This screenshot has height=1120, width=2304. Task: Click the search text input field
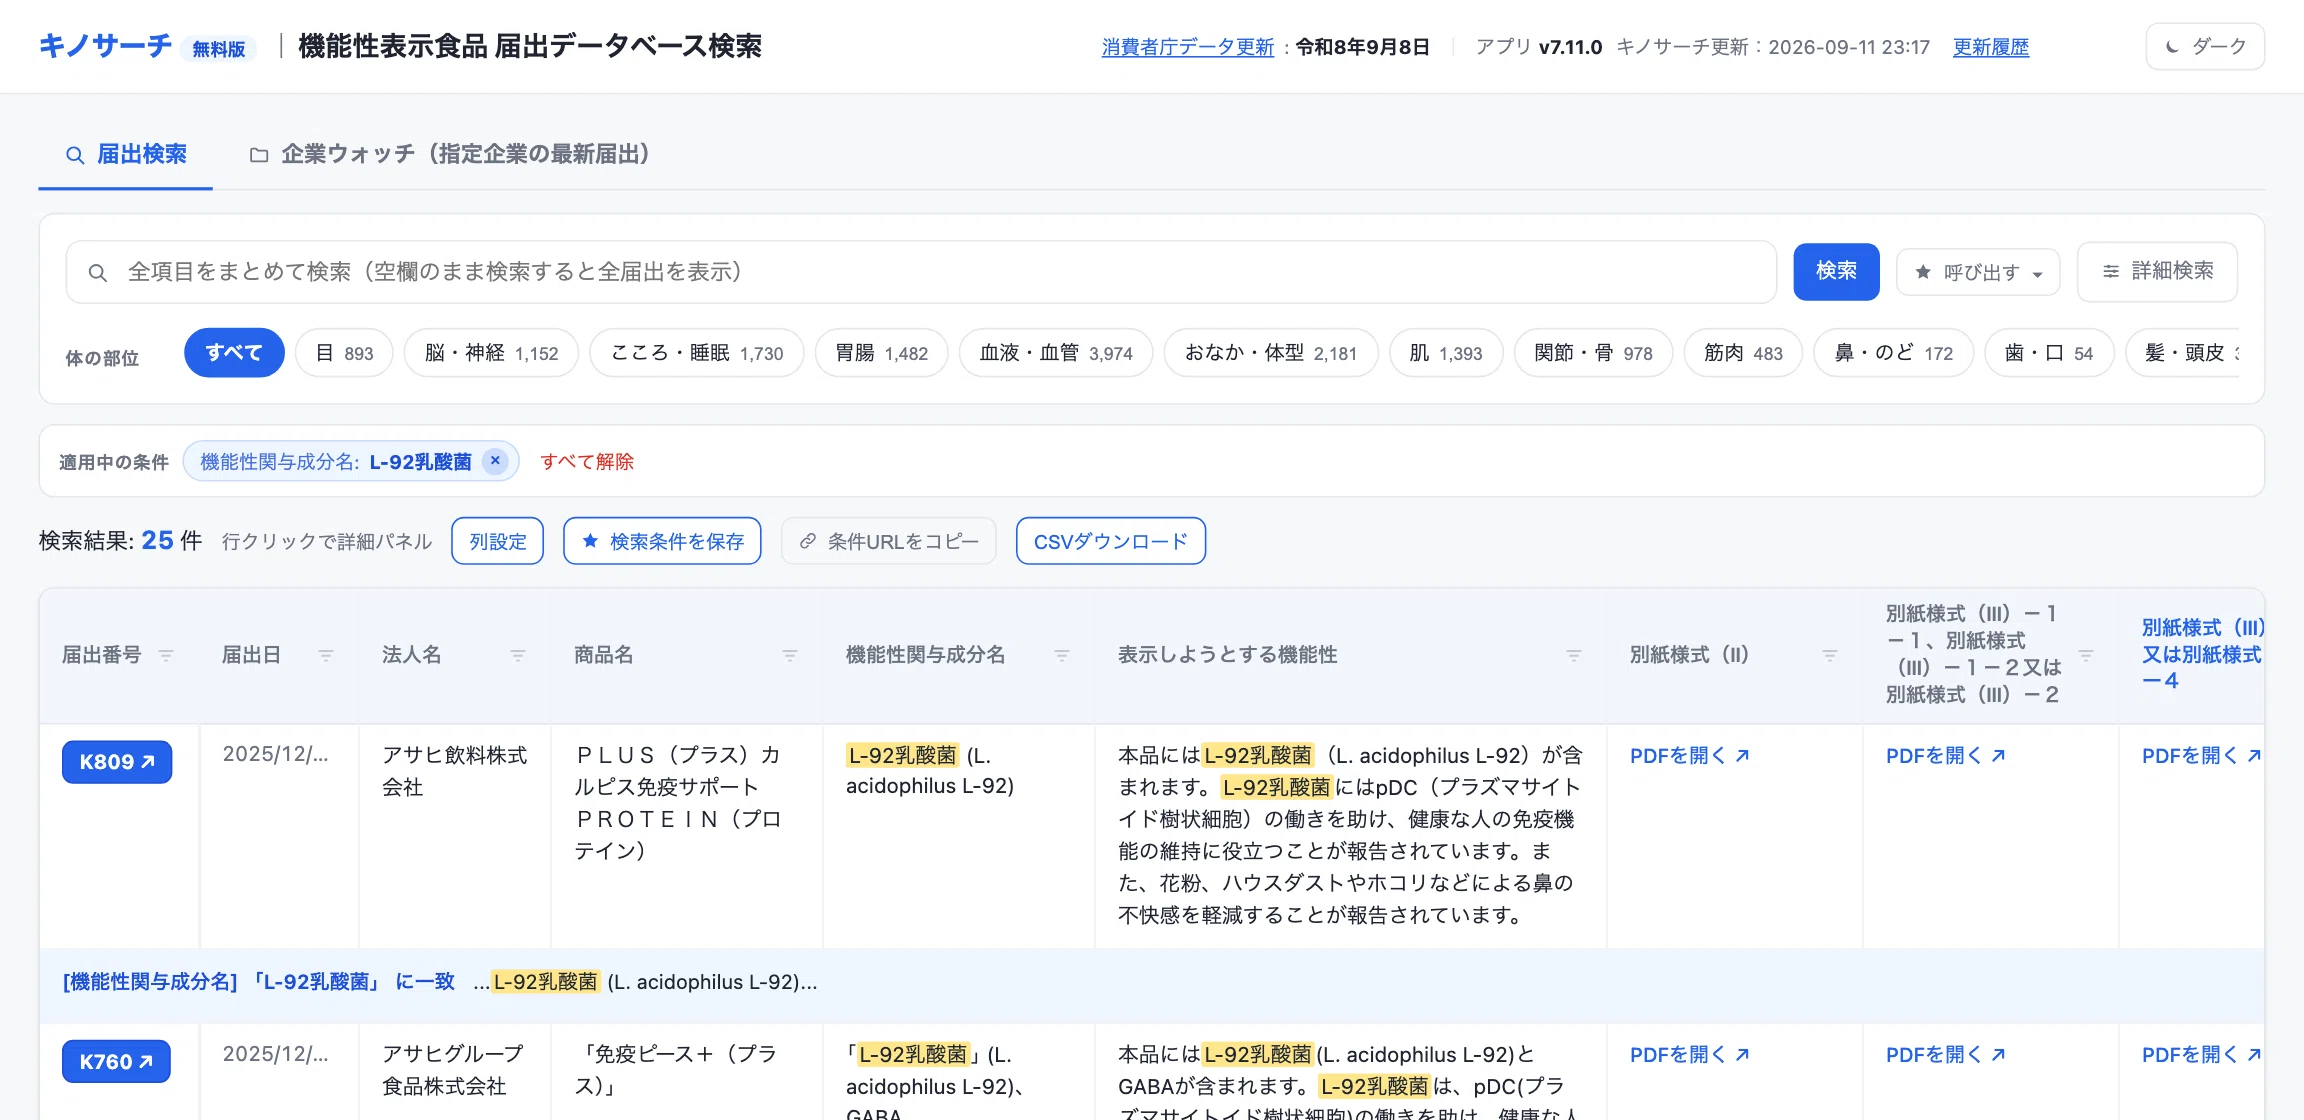point(921,272)
